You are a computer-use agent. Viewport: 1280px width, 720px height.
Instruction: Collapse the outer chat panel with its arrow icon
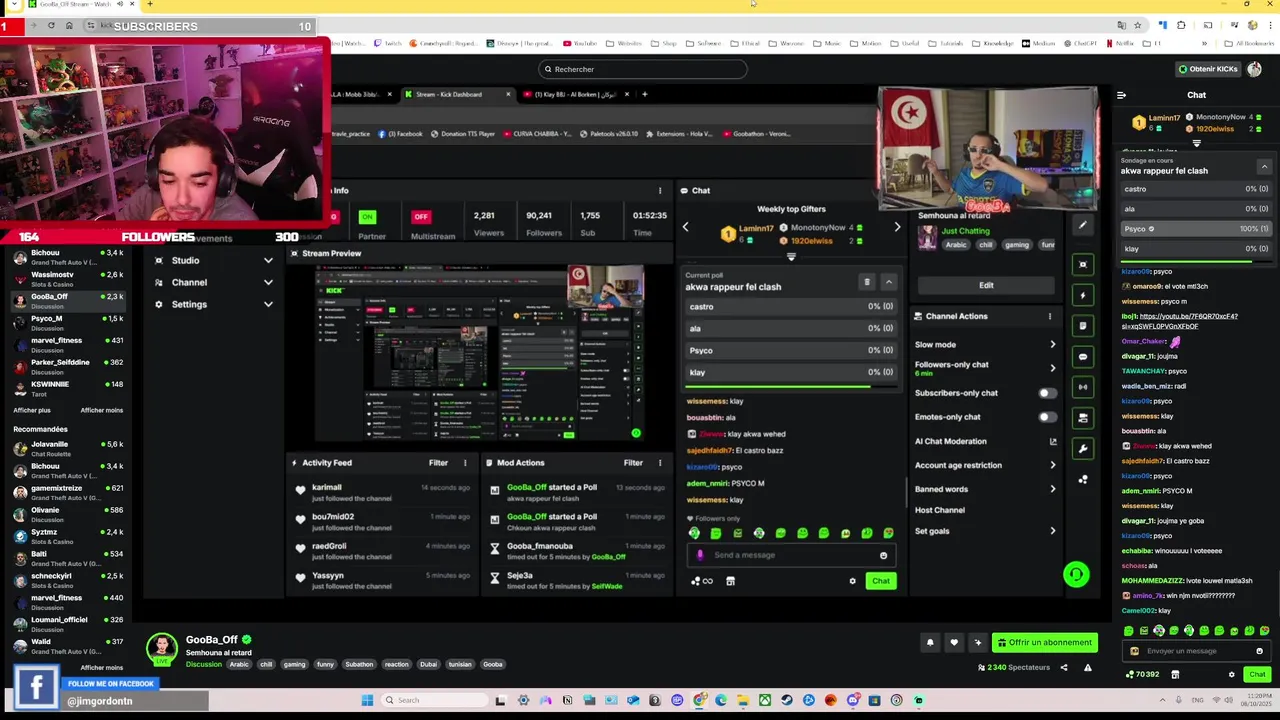[1121, 95]
